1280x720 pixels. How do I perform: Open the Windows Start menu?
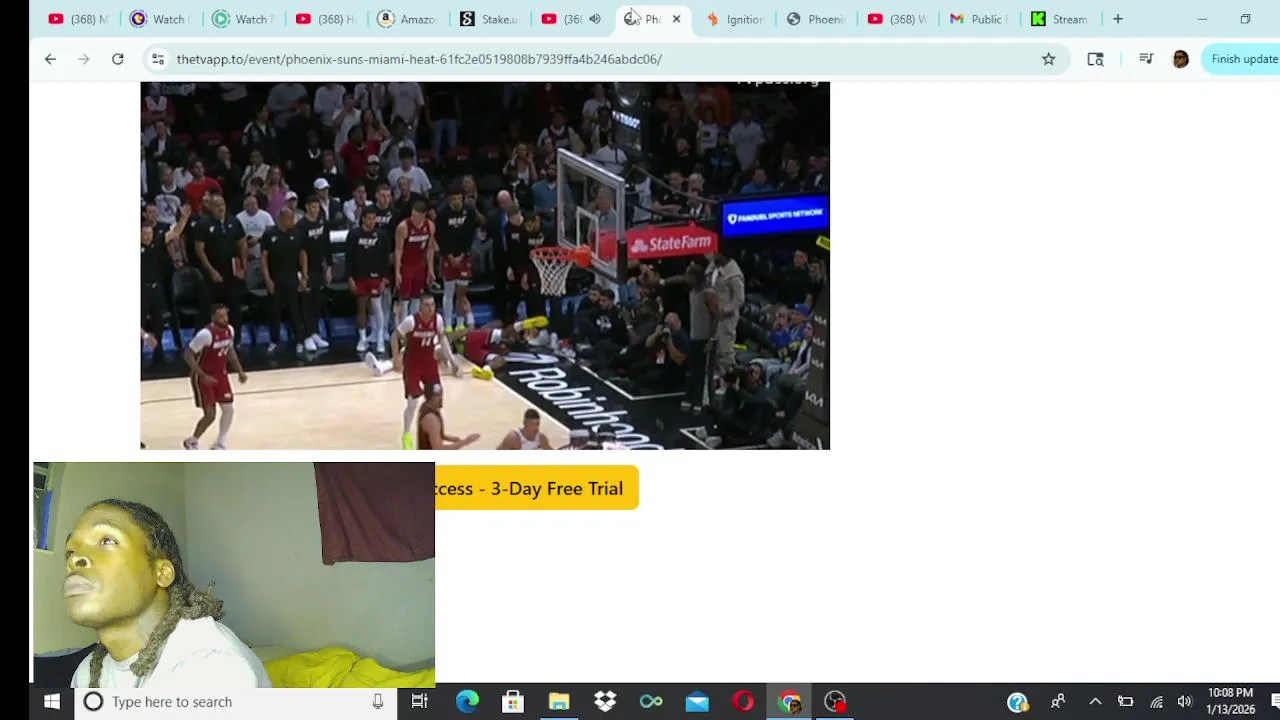[x=52, y=702]
